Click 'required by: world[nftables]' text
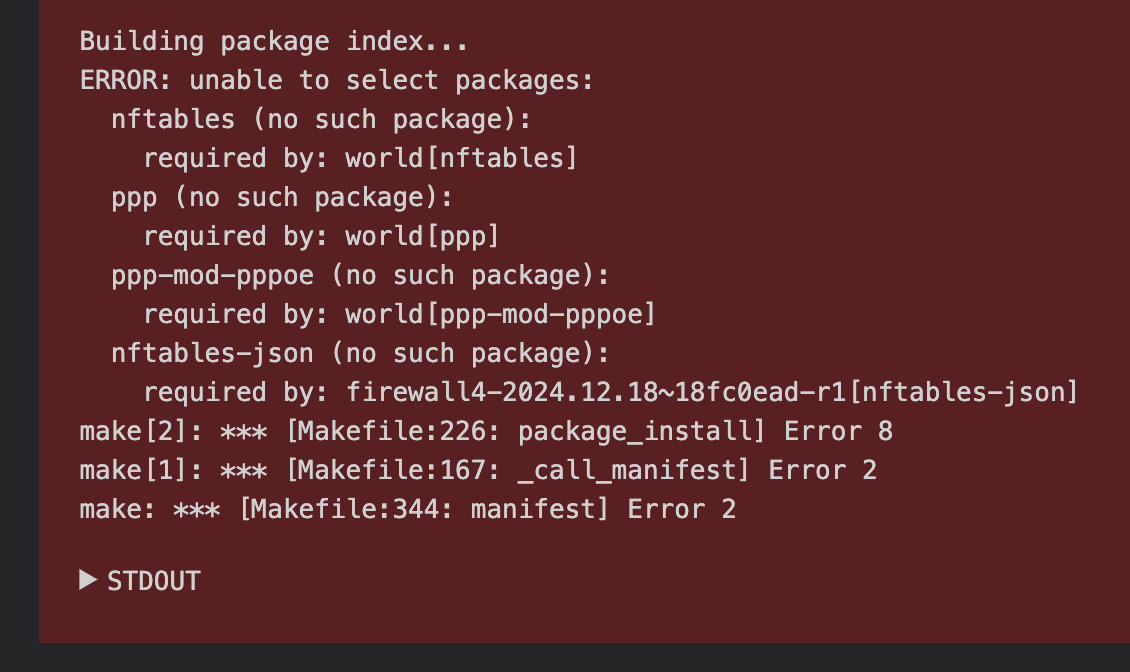Screen dimensions: 1130x672 [360, 158]
